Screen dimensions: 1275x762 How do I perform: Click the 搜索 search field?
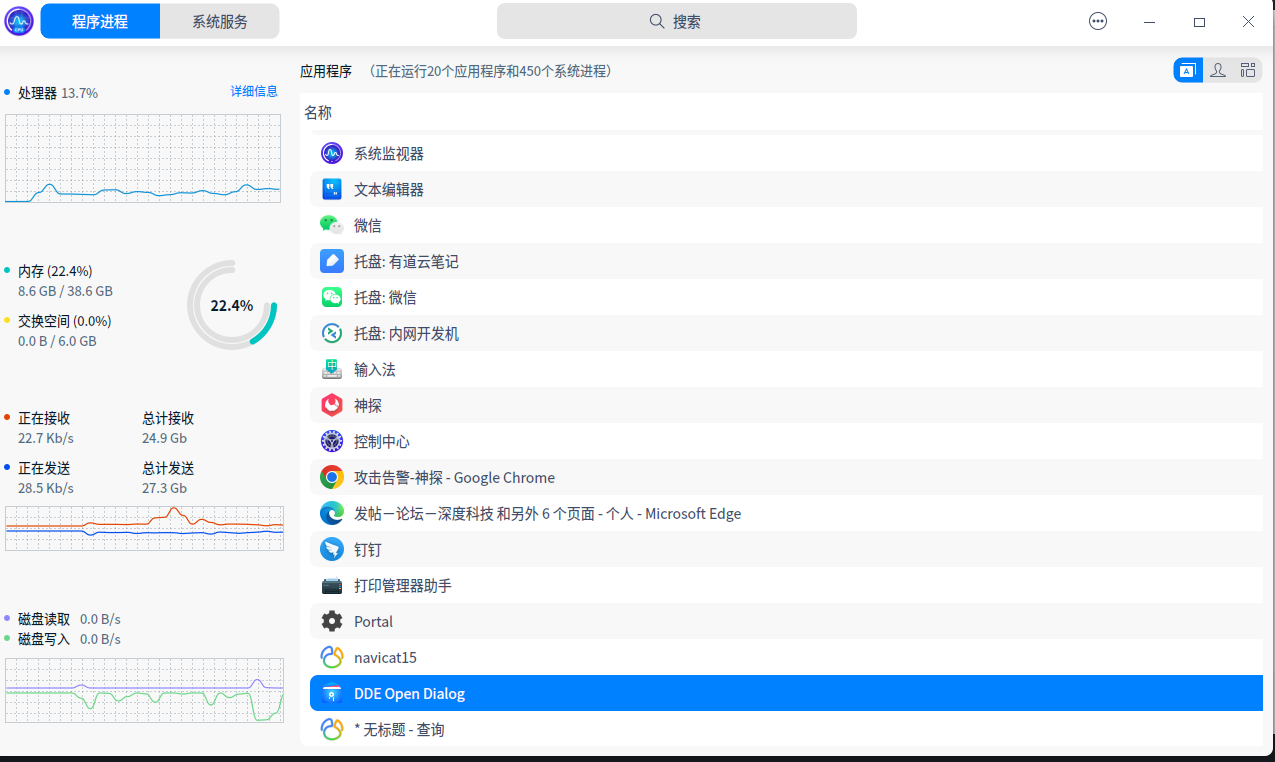coord(677,21)
